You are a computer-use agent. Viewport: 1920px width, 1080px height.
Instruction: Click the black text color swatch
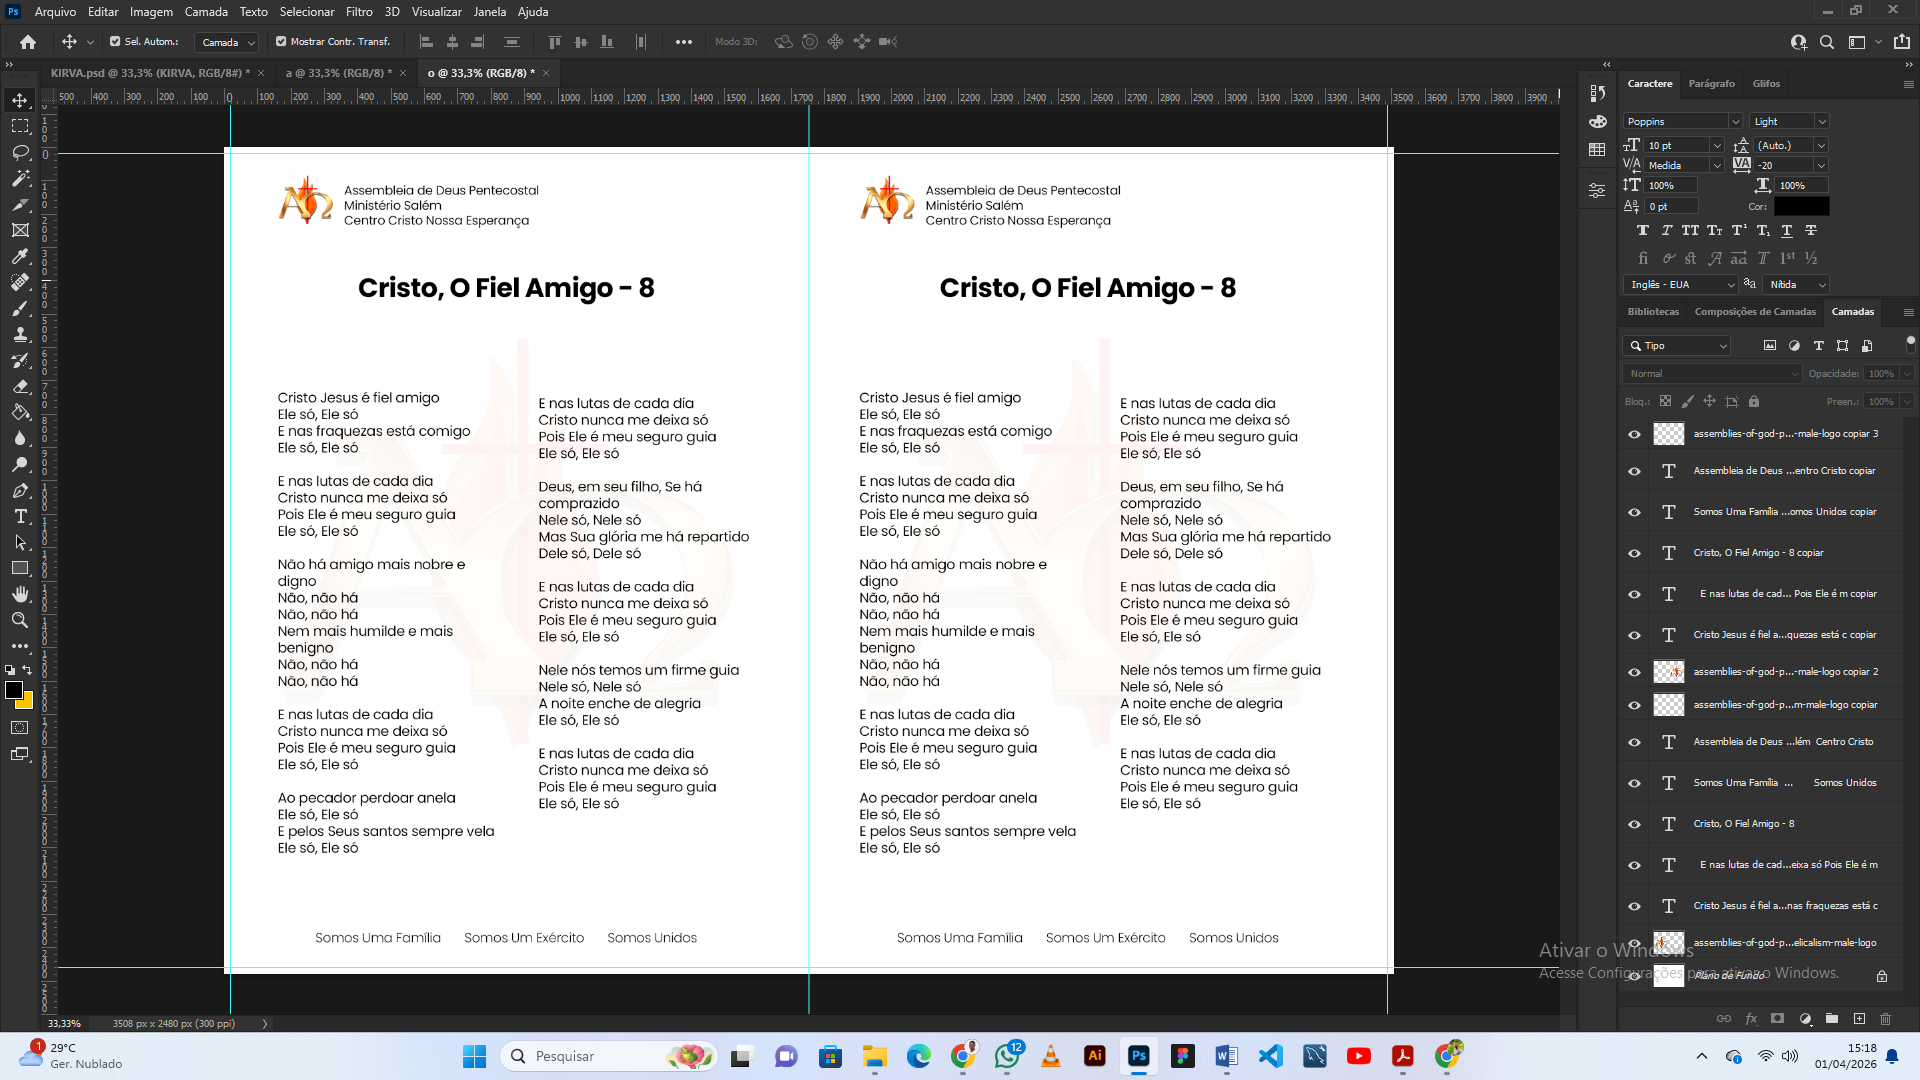pos(1801,206)
